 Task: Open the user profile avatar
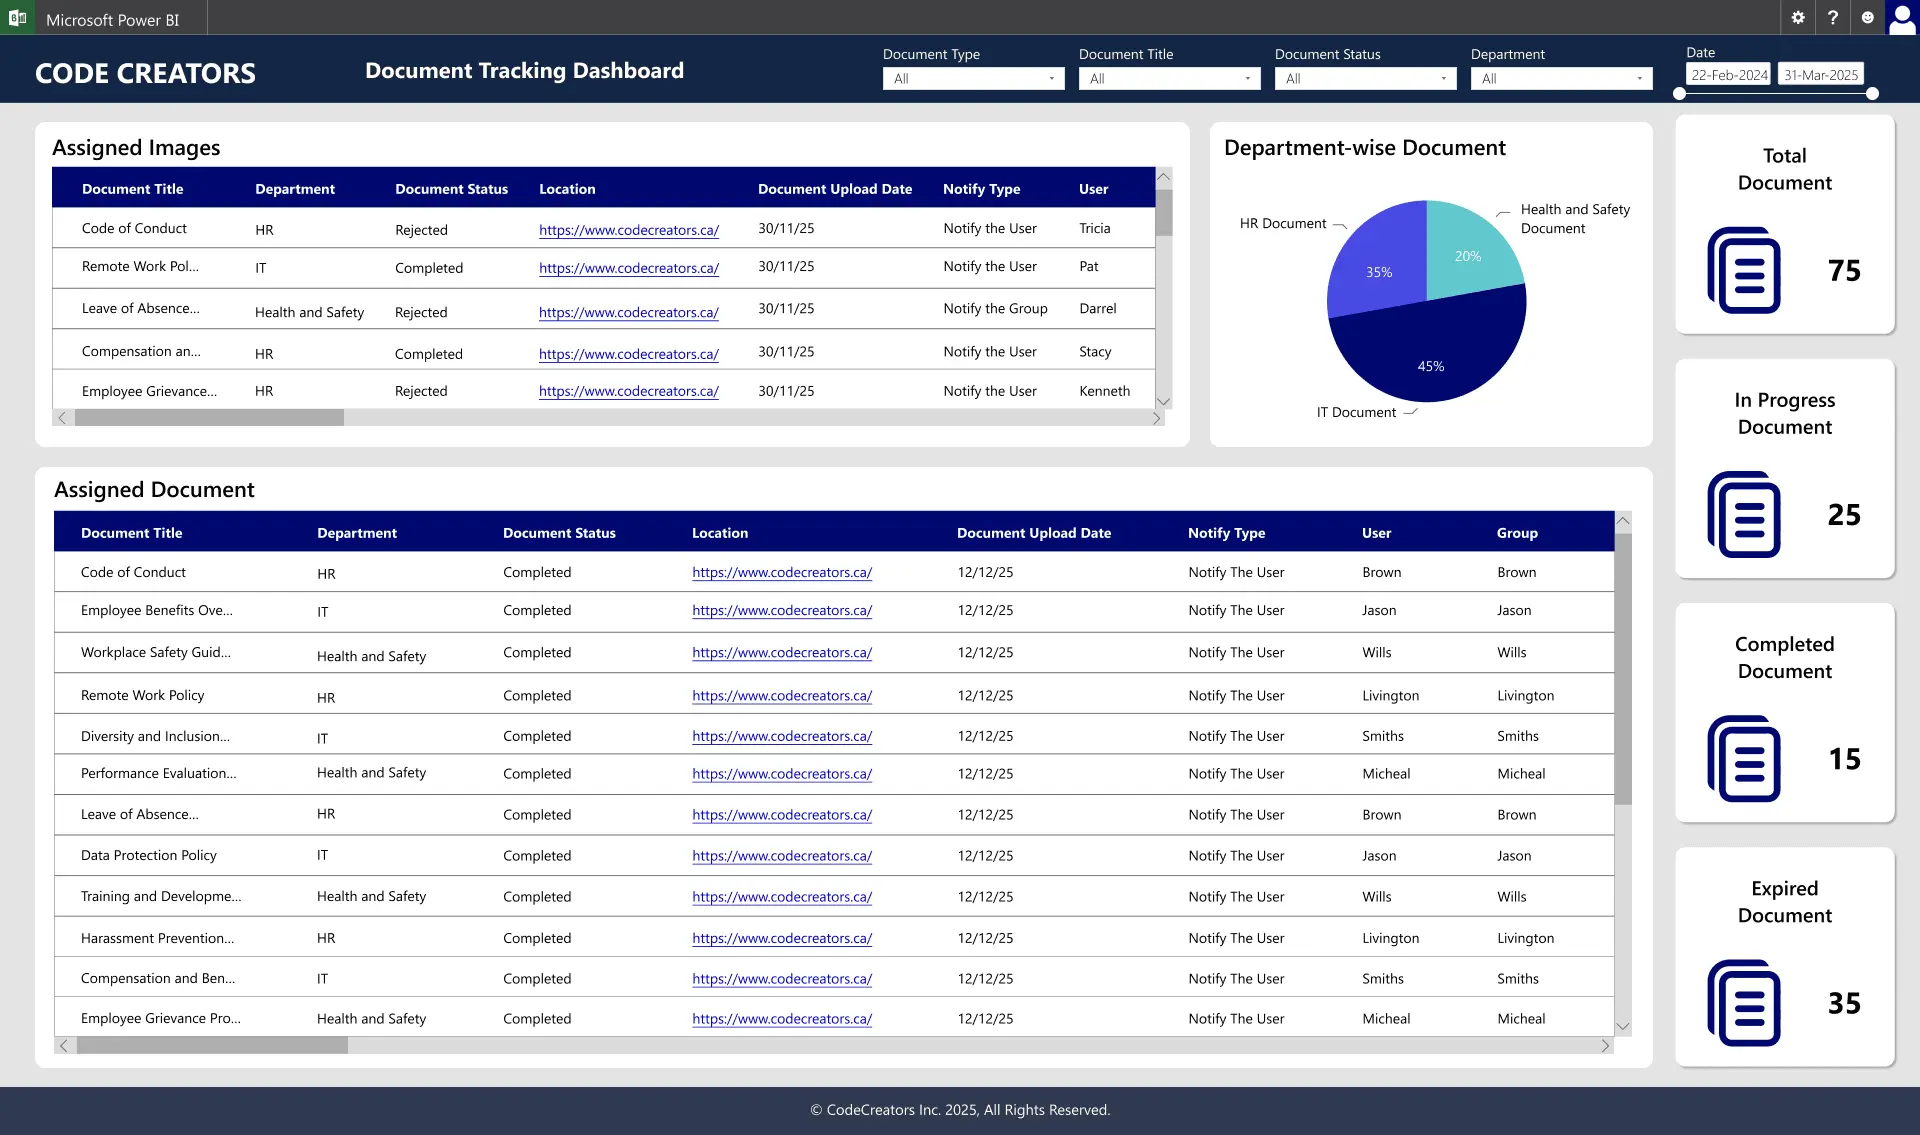tap(1901, 17)
